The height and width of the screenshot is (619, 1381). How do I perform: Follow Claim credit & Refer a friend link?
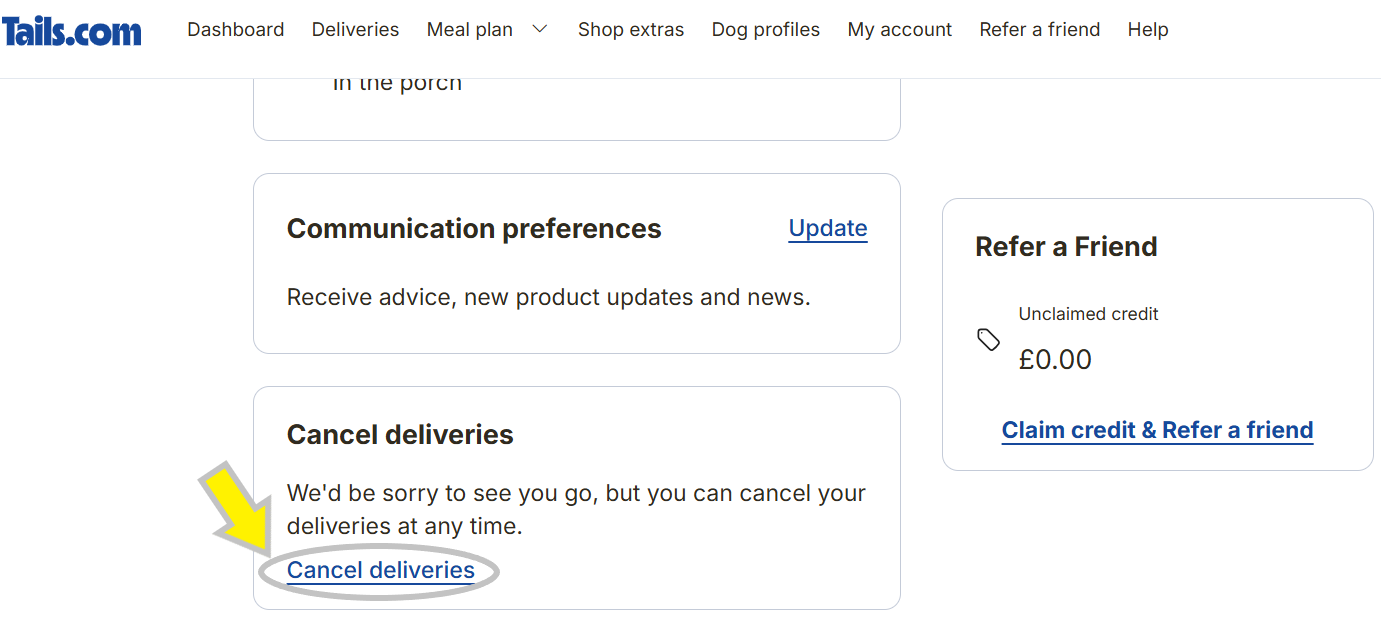pos(1157,430)
